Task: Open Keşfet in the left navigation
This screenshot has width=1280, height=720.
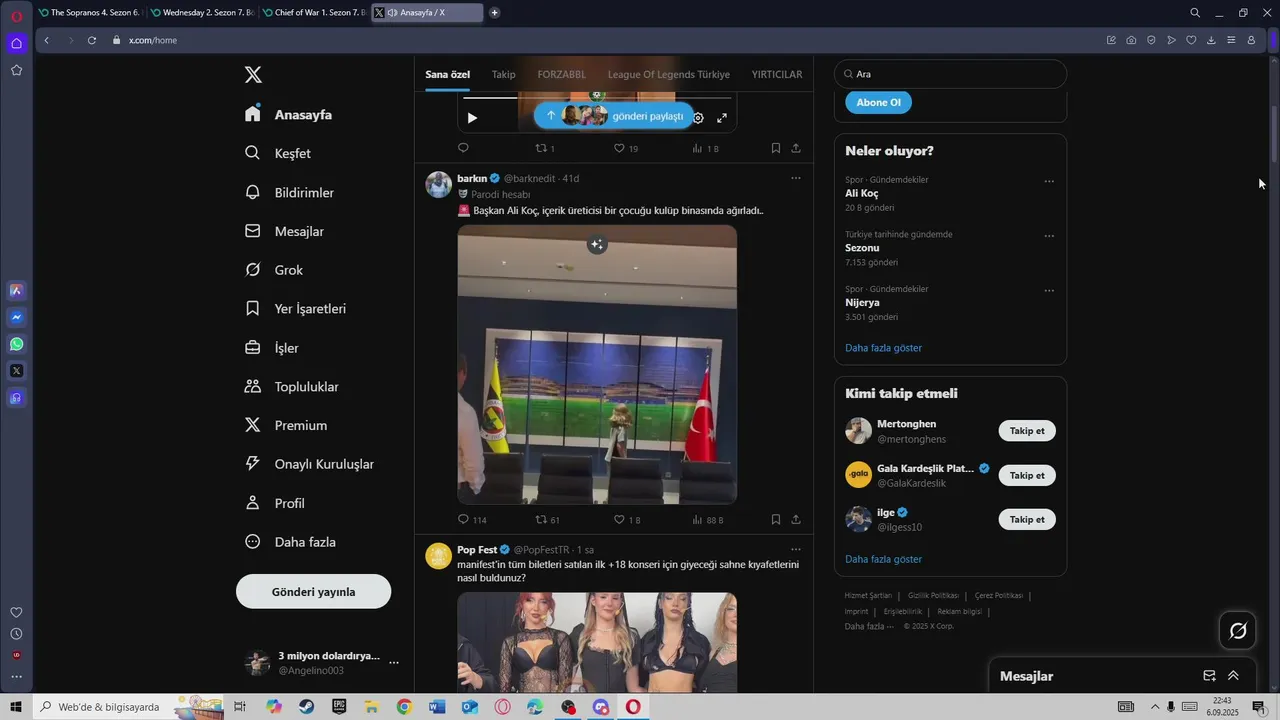Action: [278, 153]
